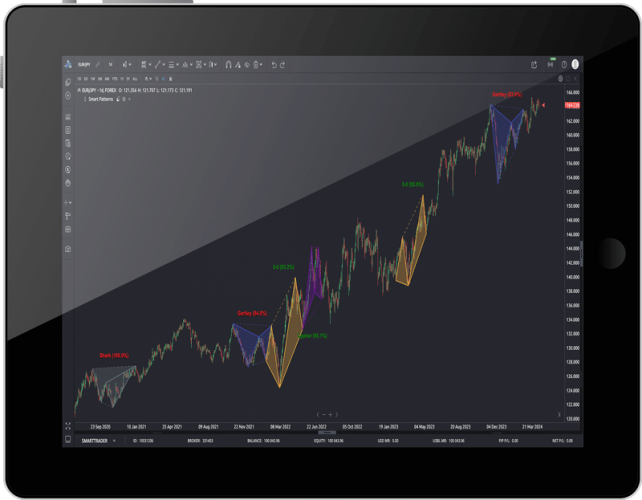The image size is (642, 500).
Task: Undo the last chart action
Action: (274, 65)
